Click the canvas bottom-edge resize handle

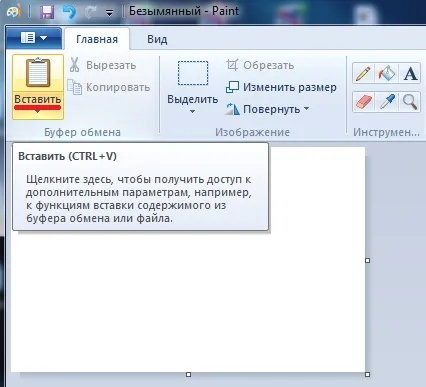(188, 375)
